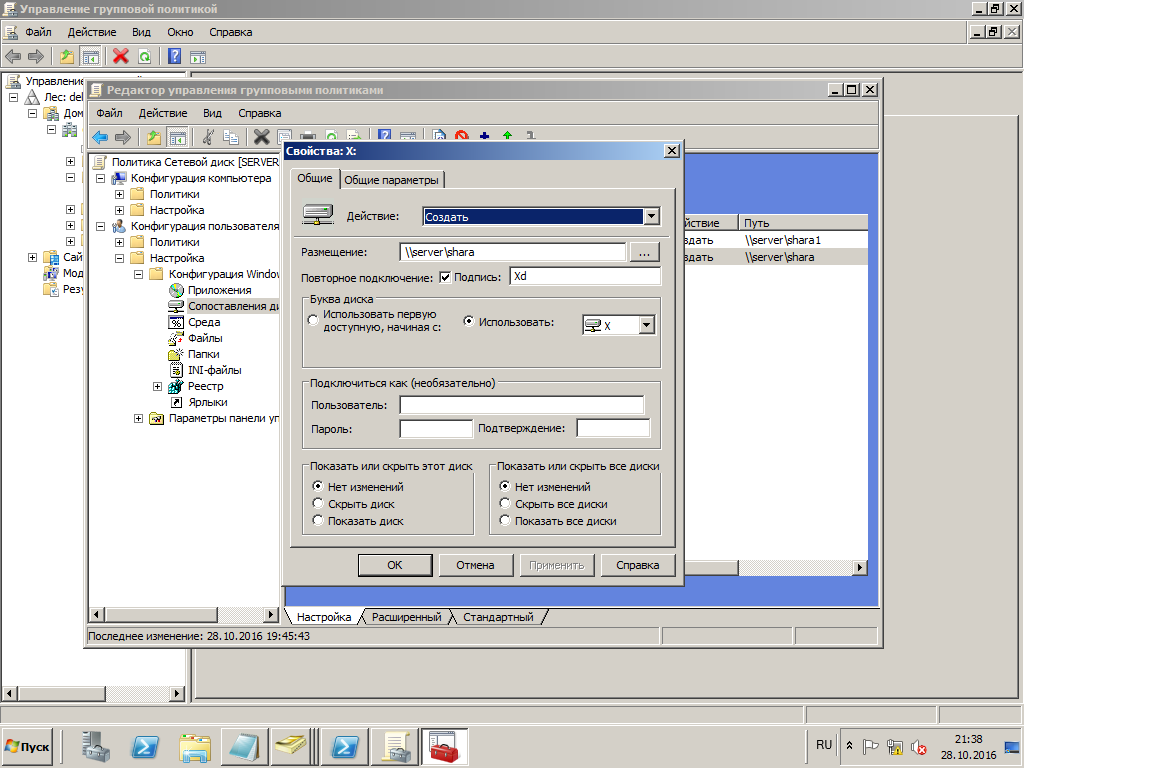Select the Файлы node icon
The height and width of the screenshot is (768, 1152).
[x=176, y=338]
